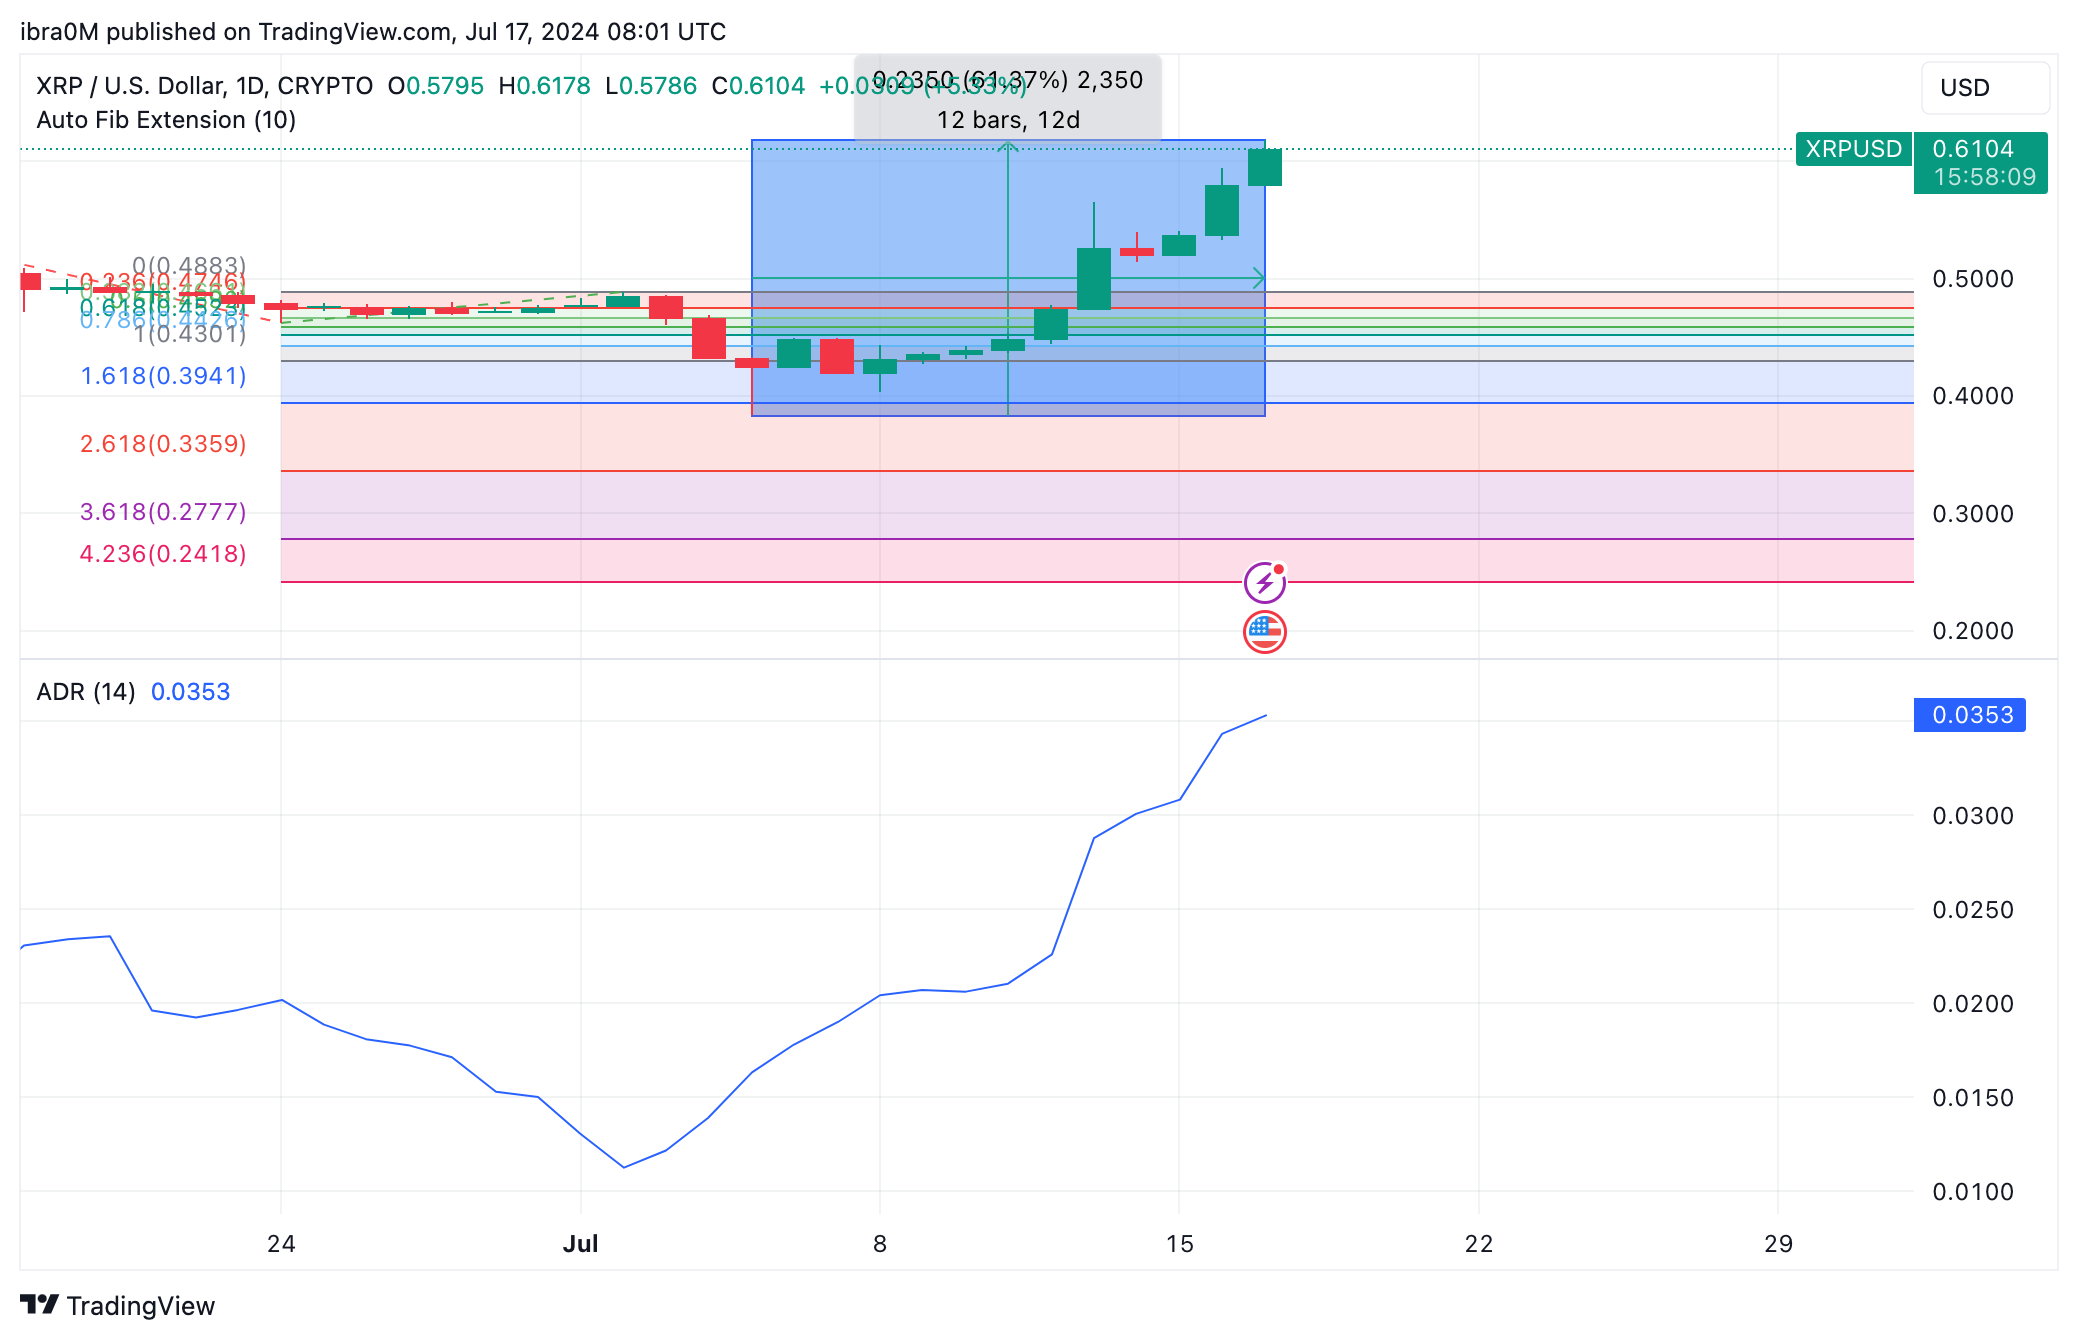Click the H0.6178 high value in header
The image size is (2078, 1340).
[545, 86]
